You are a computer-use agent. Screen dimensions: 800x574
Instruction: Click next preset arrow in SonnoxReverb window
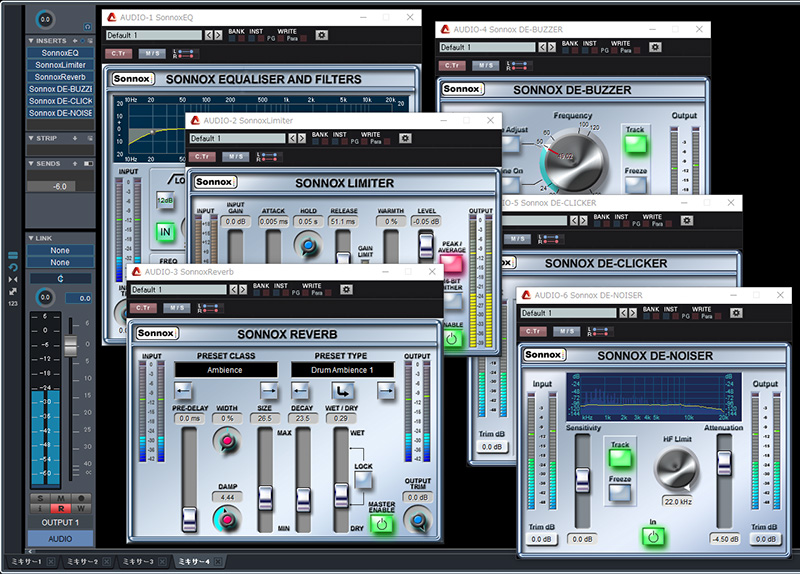(x=243, y=289)
